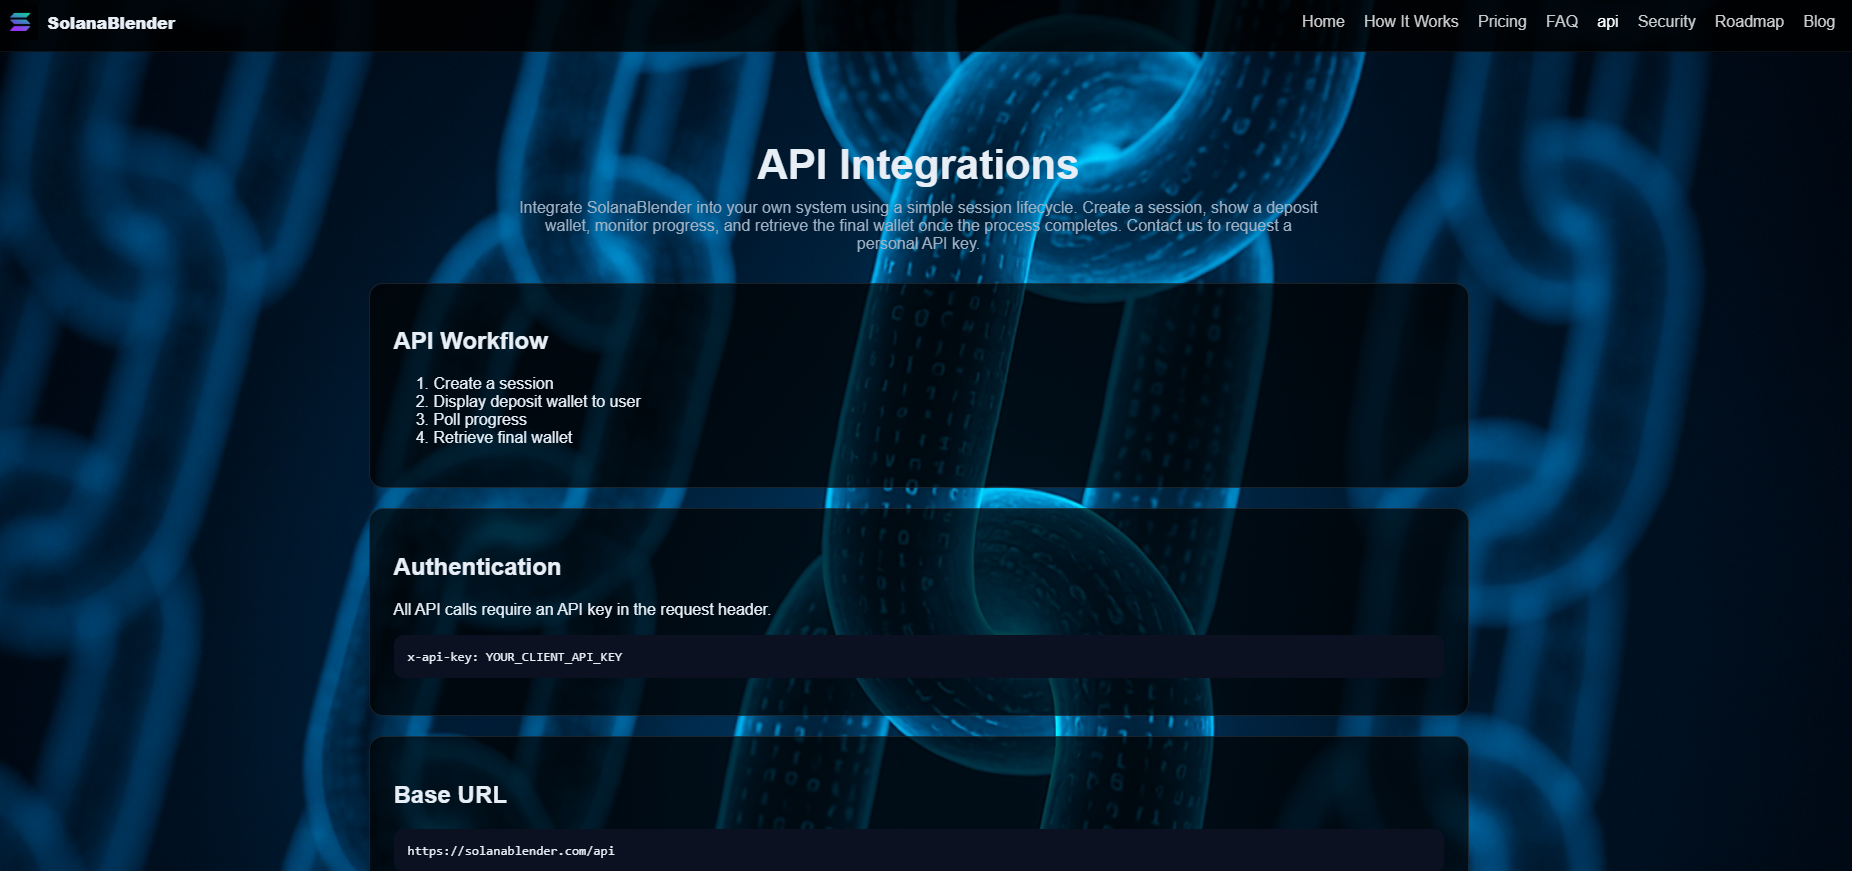Click the SolanaBlender logo icon
This screenshot has height=871, width=1852.
(20, 22)
